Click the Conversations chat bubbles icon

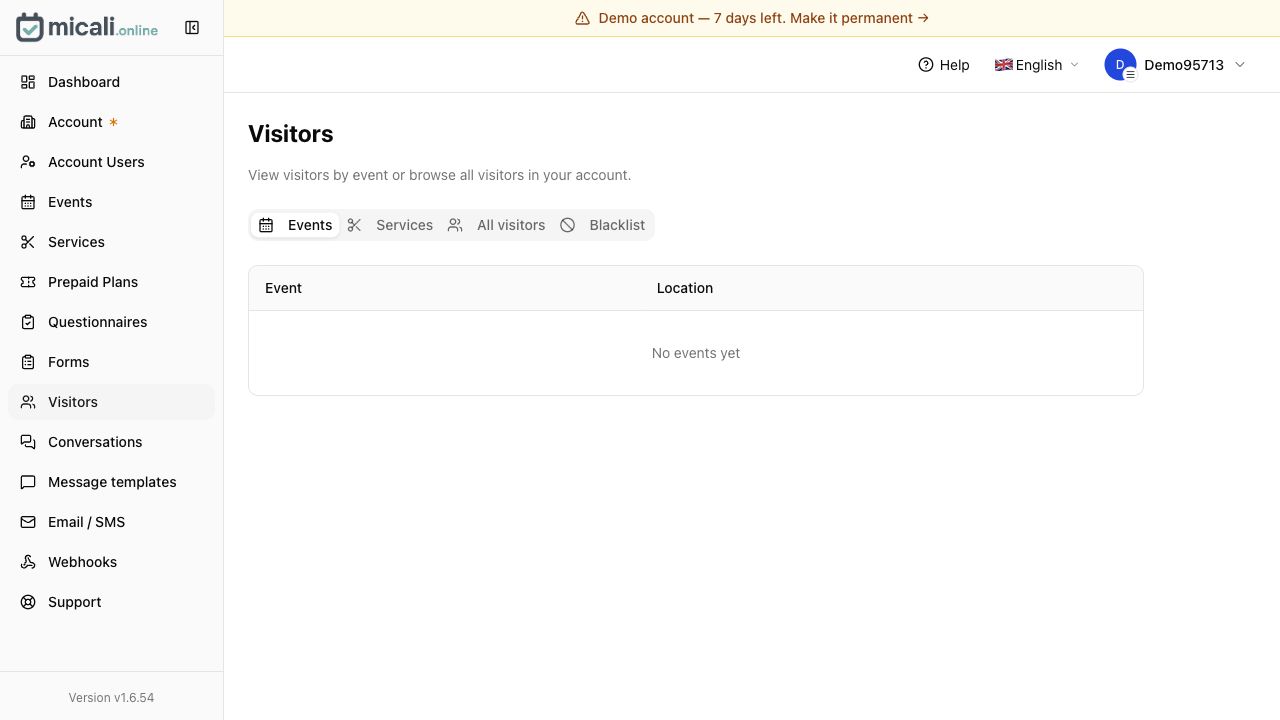pos(28,442)
